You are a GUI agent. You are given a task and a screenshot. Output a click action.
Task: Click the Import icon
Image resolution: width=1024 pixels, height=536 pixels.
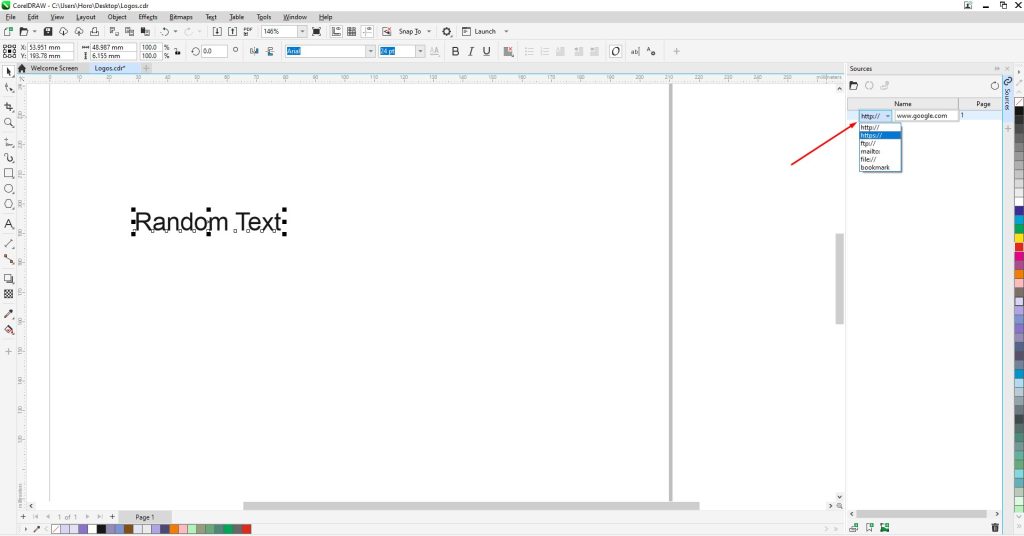(x=217, y=31)
